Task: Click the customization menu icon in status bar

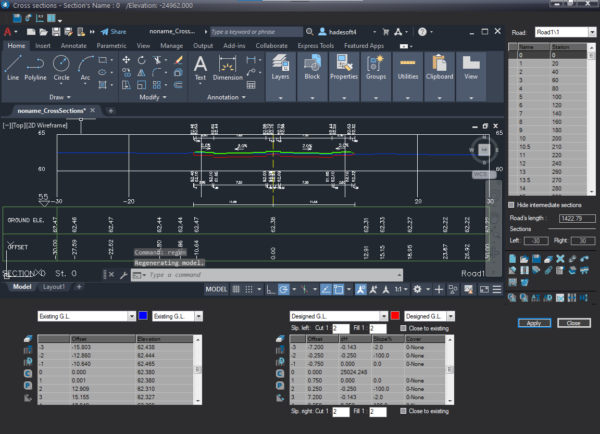Action: coord(497,289)
